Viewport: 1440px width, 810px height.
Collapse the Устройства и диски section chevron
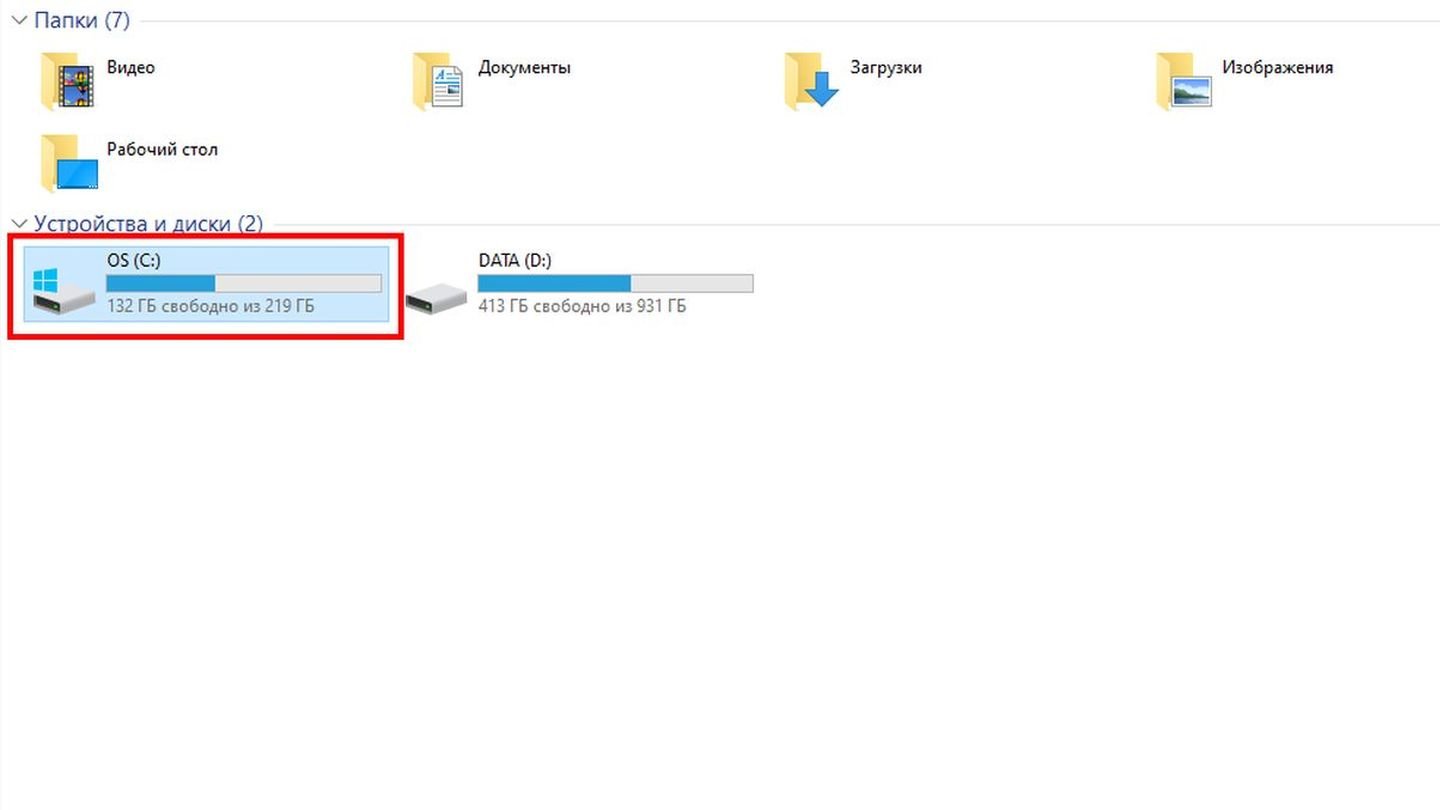[19, 223]
